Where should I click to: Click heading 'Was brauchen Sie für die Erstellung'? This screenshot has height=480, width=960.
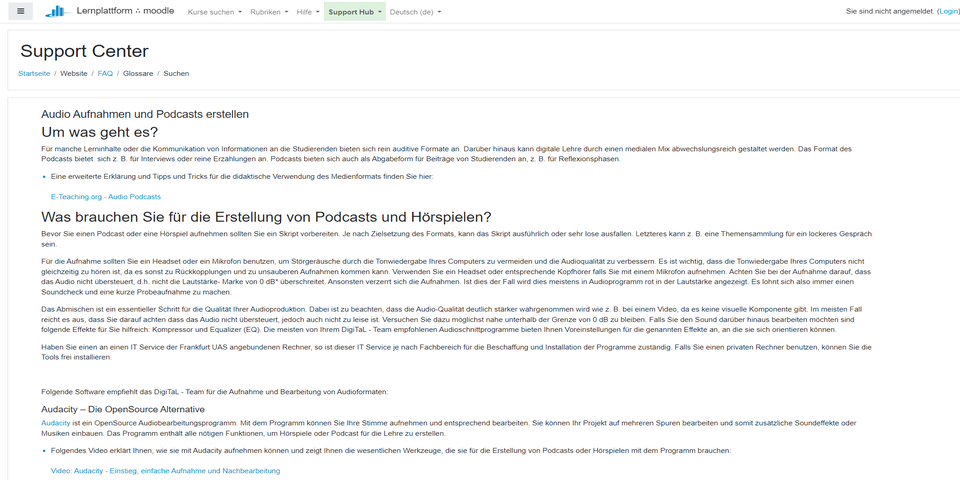(266, 217)
